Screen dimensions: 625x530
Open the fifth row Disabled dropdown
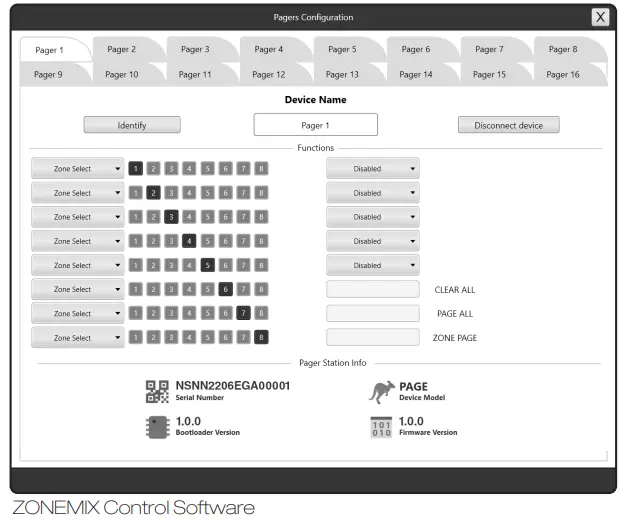[372, 266]
